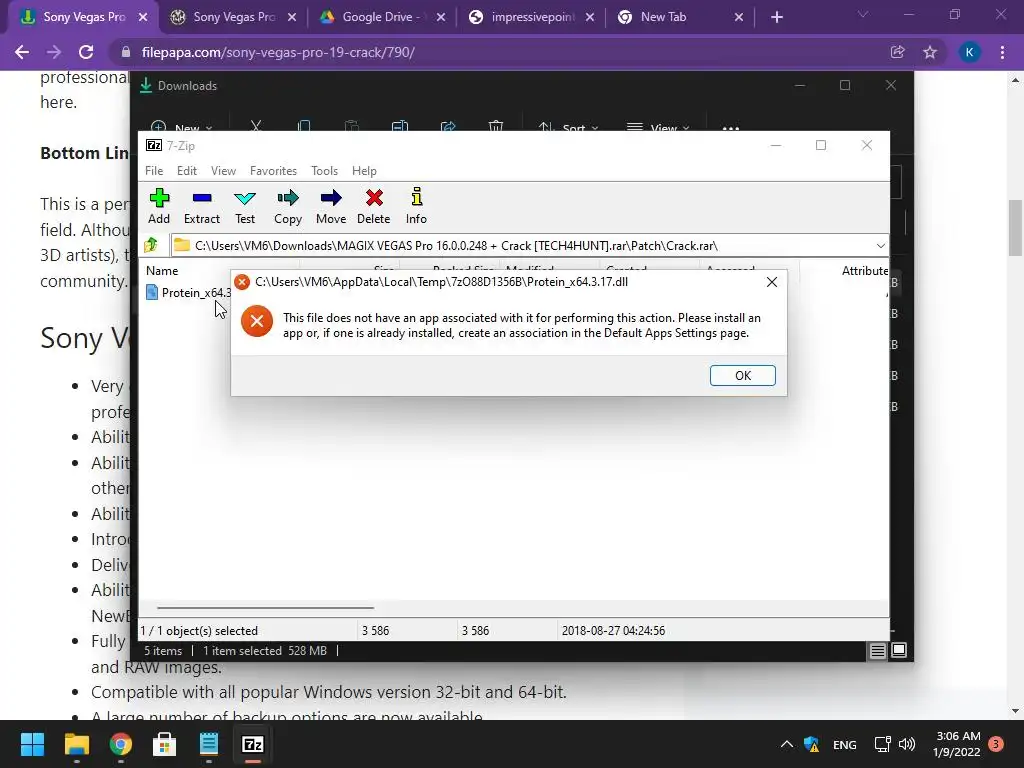Image resolution: width=1024 pixels, height=768 pixels.
Task: Show hidden system tray icons
Action: point(787,744)
